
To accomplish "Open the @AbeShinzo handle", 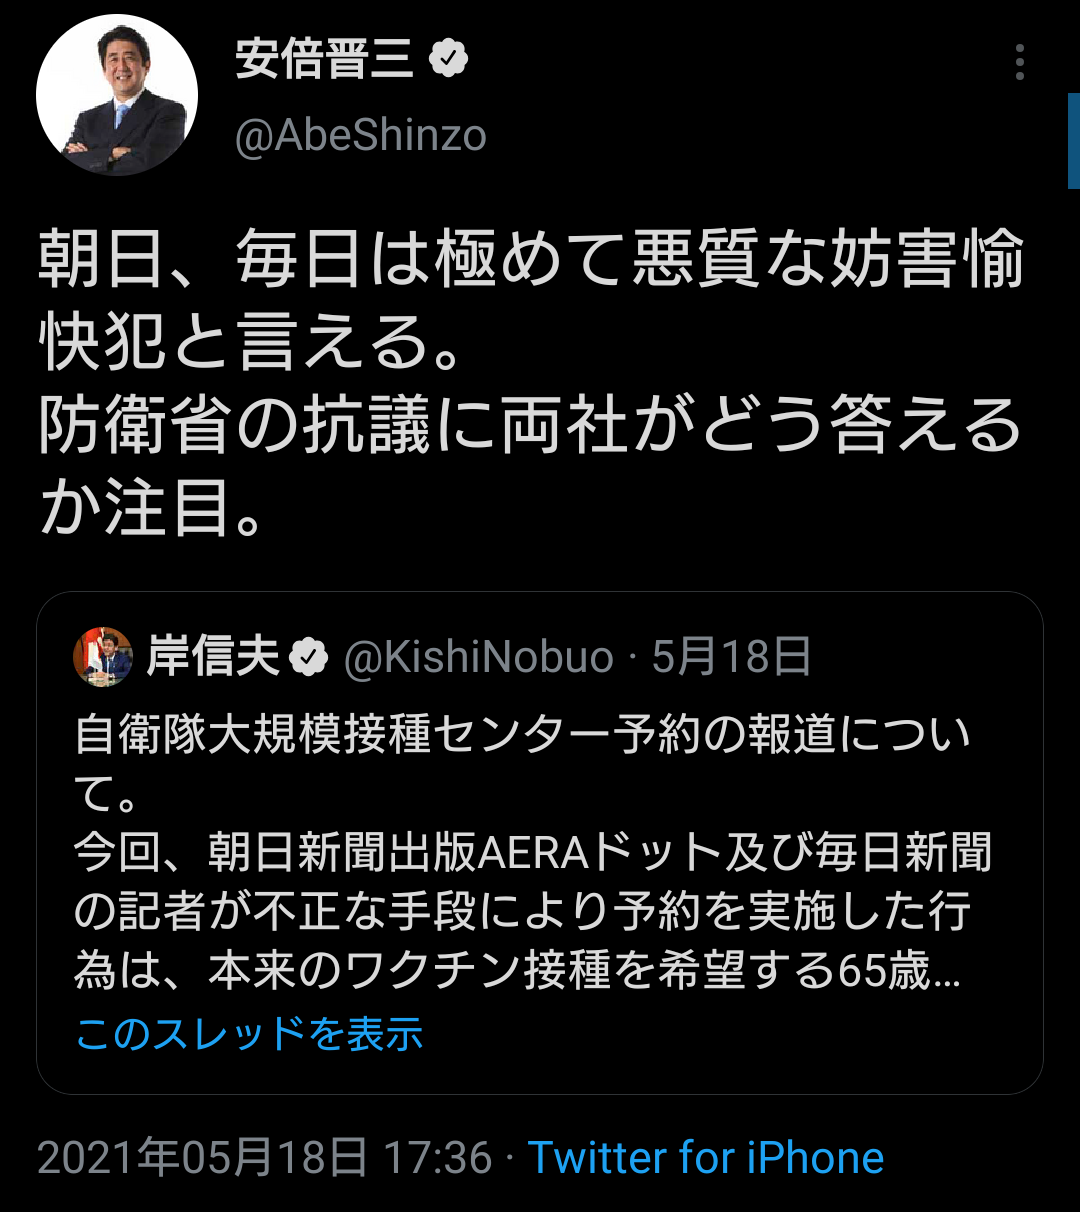I will 361,135.
